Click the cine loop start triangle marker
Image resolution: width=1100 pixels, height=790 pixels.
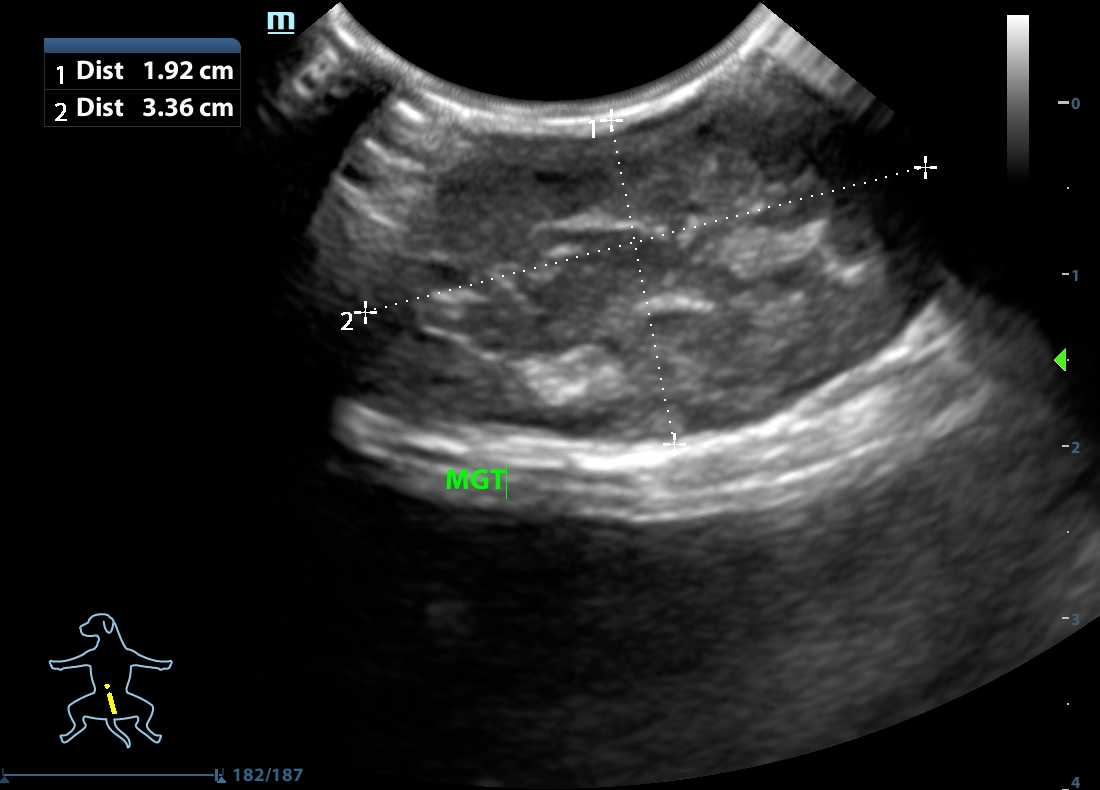pos(5,775)
